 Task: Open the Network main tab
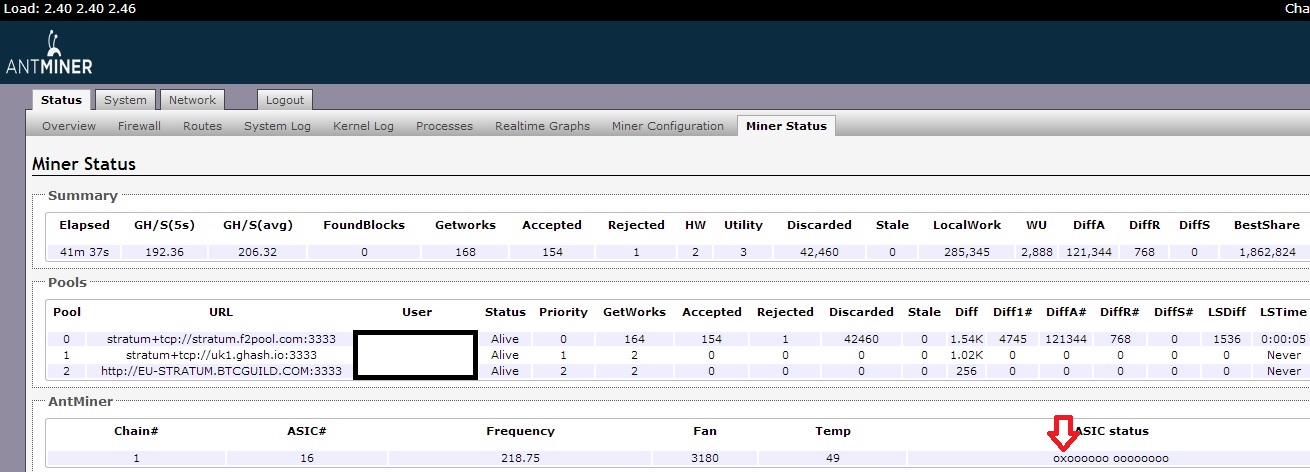[192, 100]
